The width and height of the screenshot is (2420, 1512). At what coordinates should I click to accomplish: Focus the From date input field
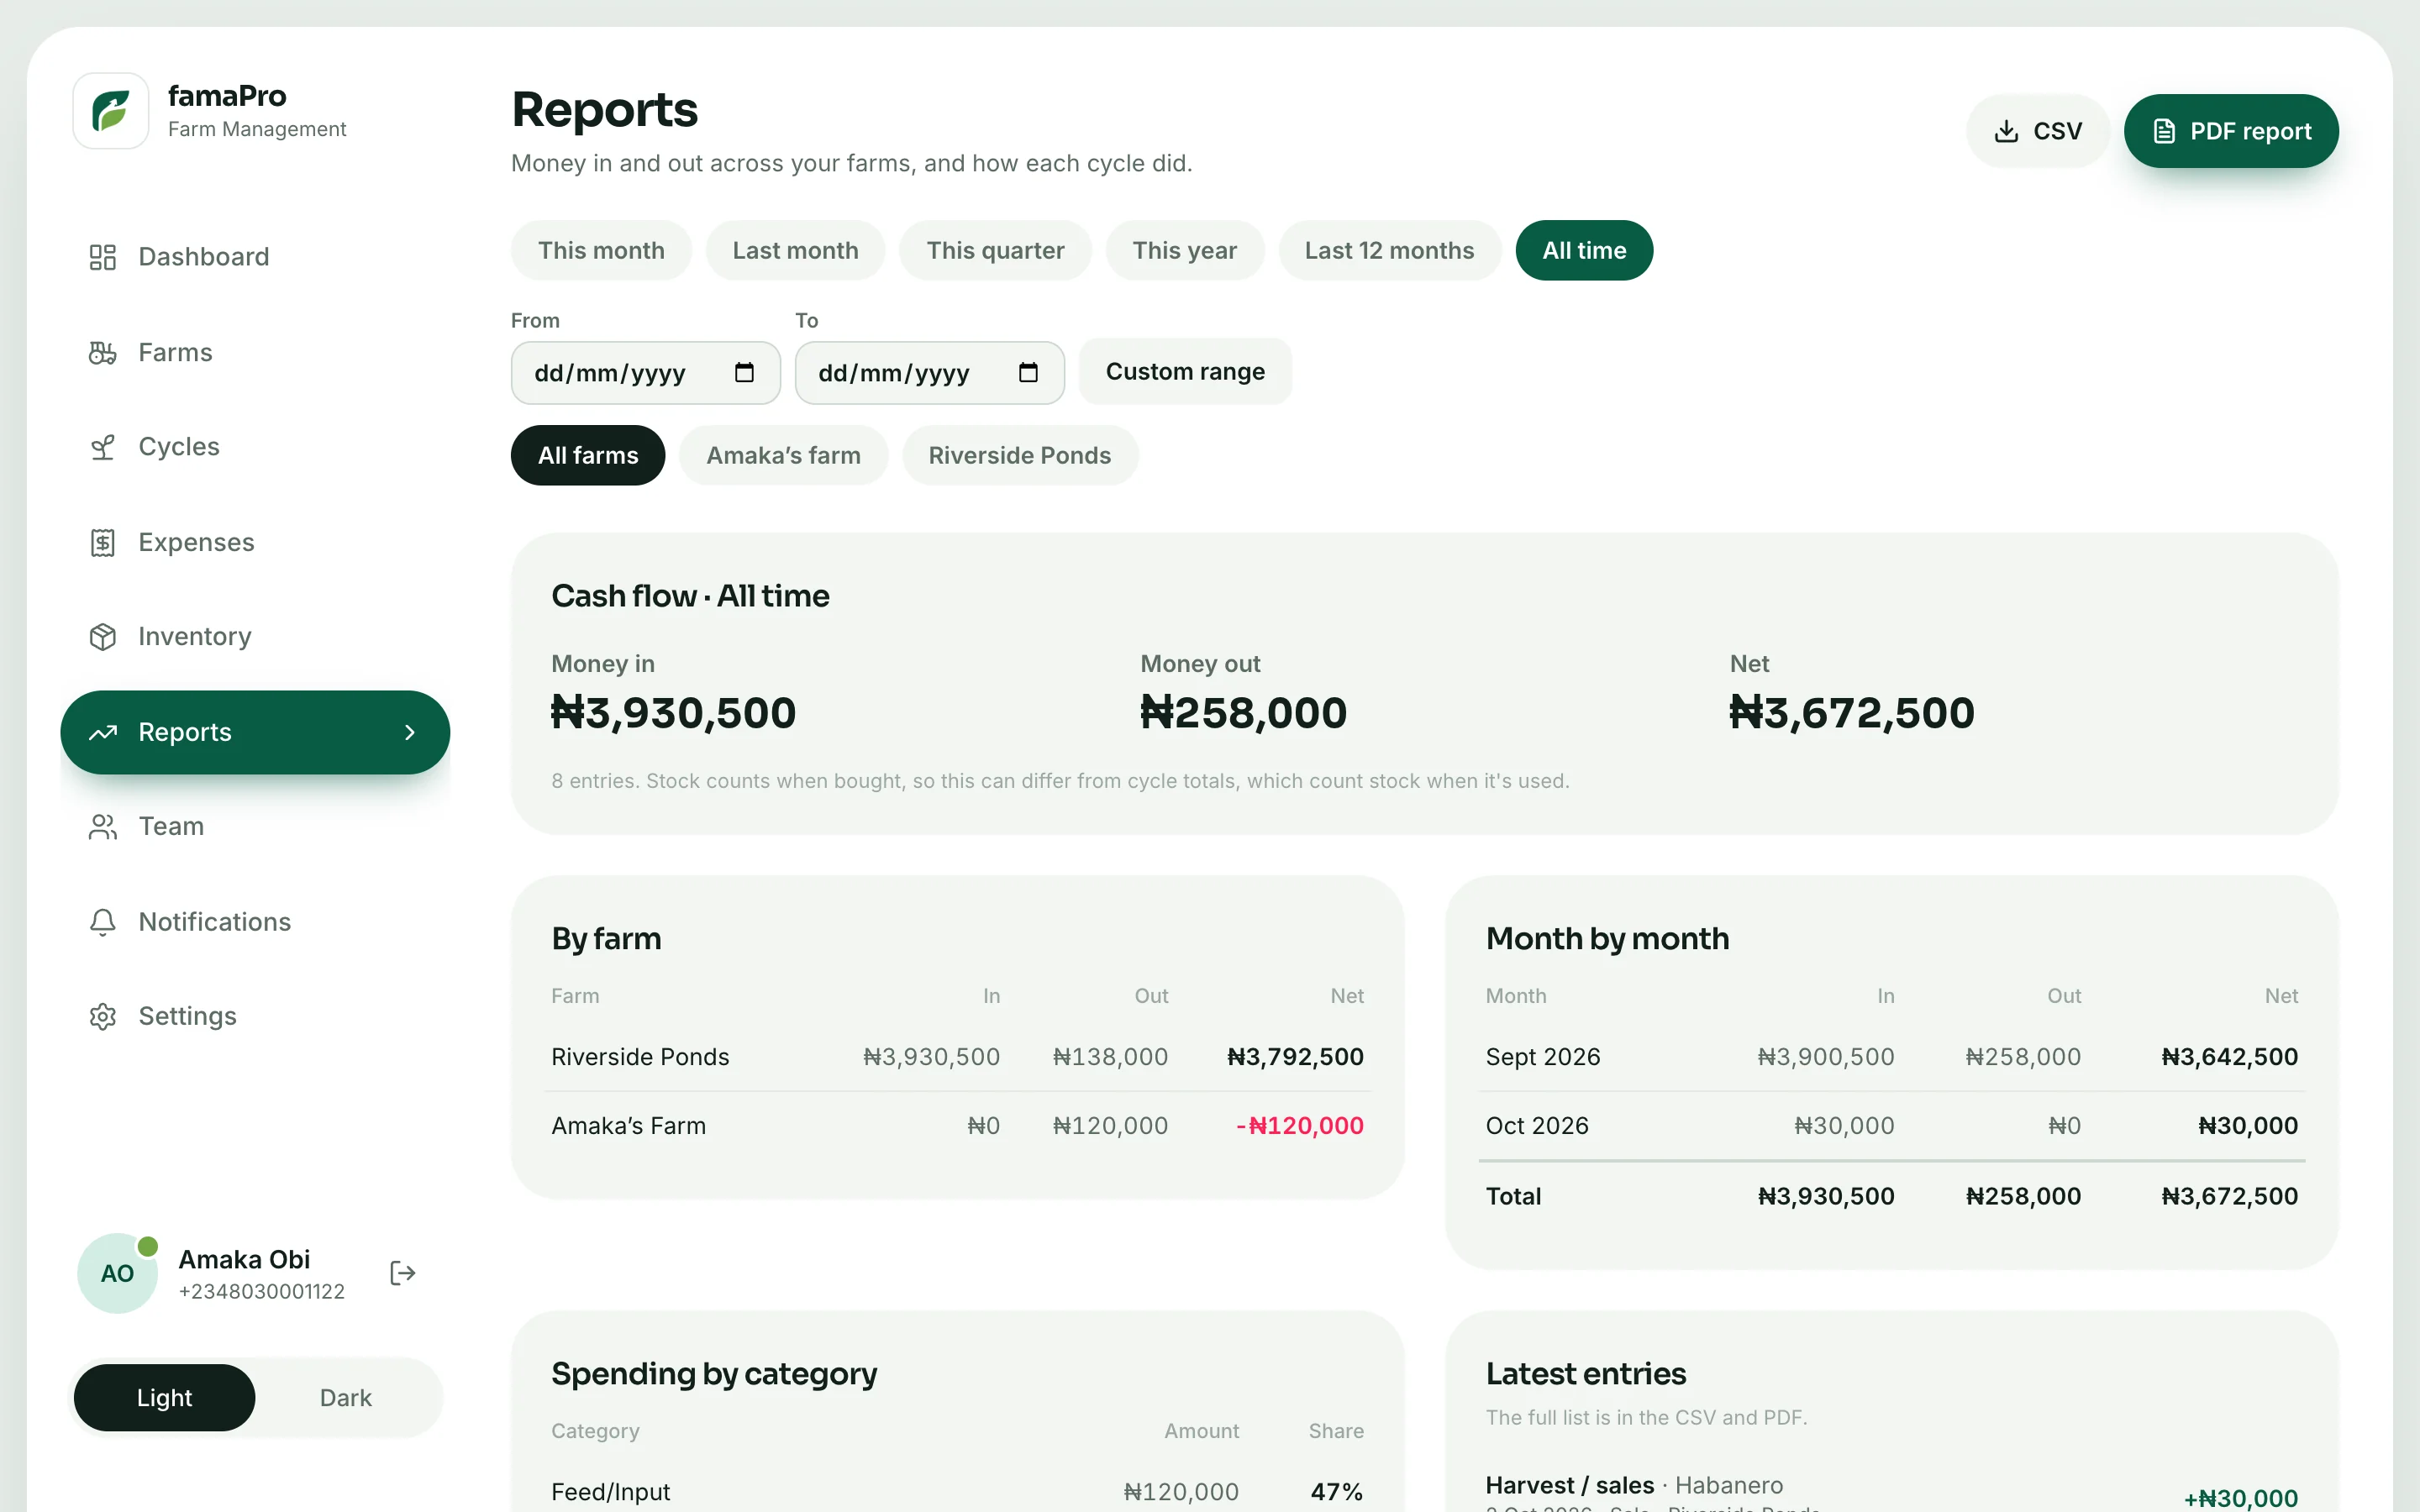coord(646,373)
